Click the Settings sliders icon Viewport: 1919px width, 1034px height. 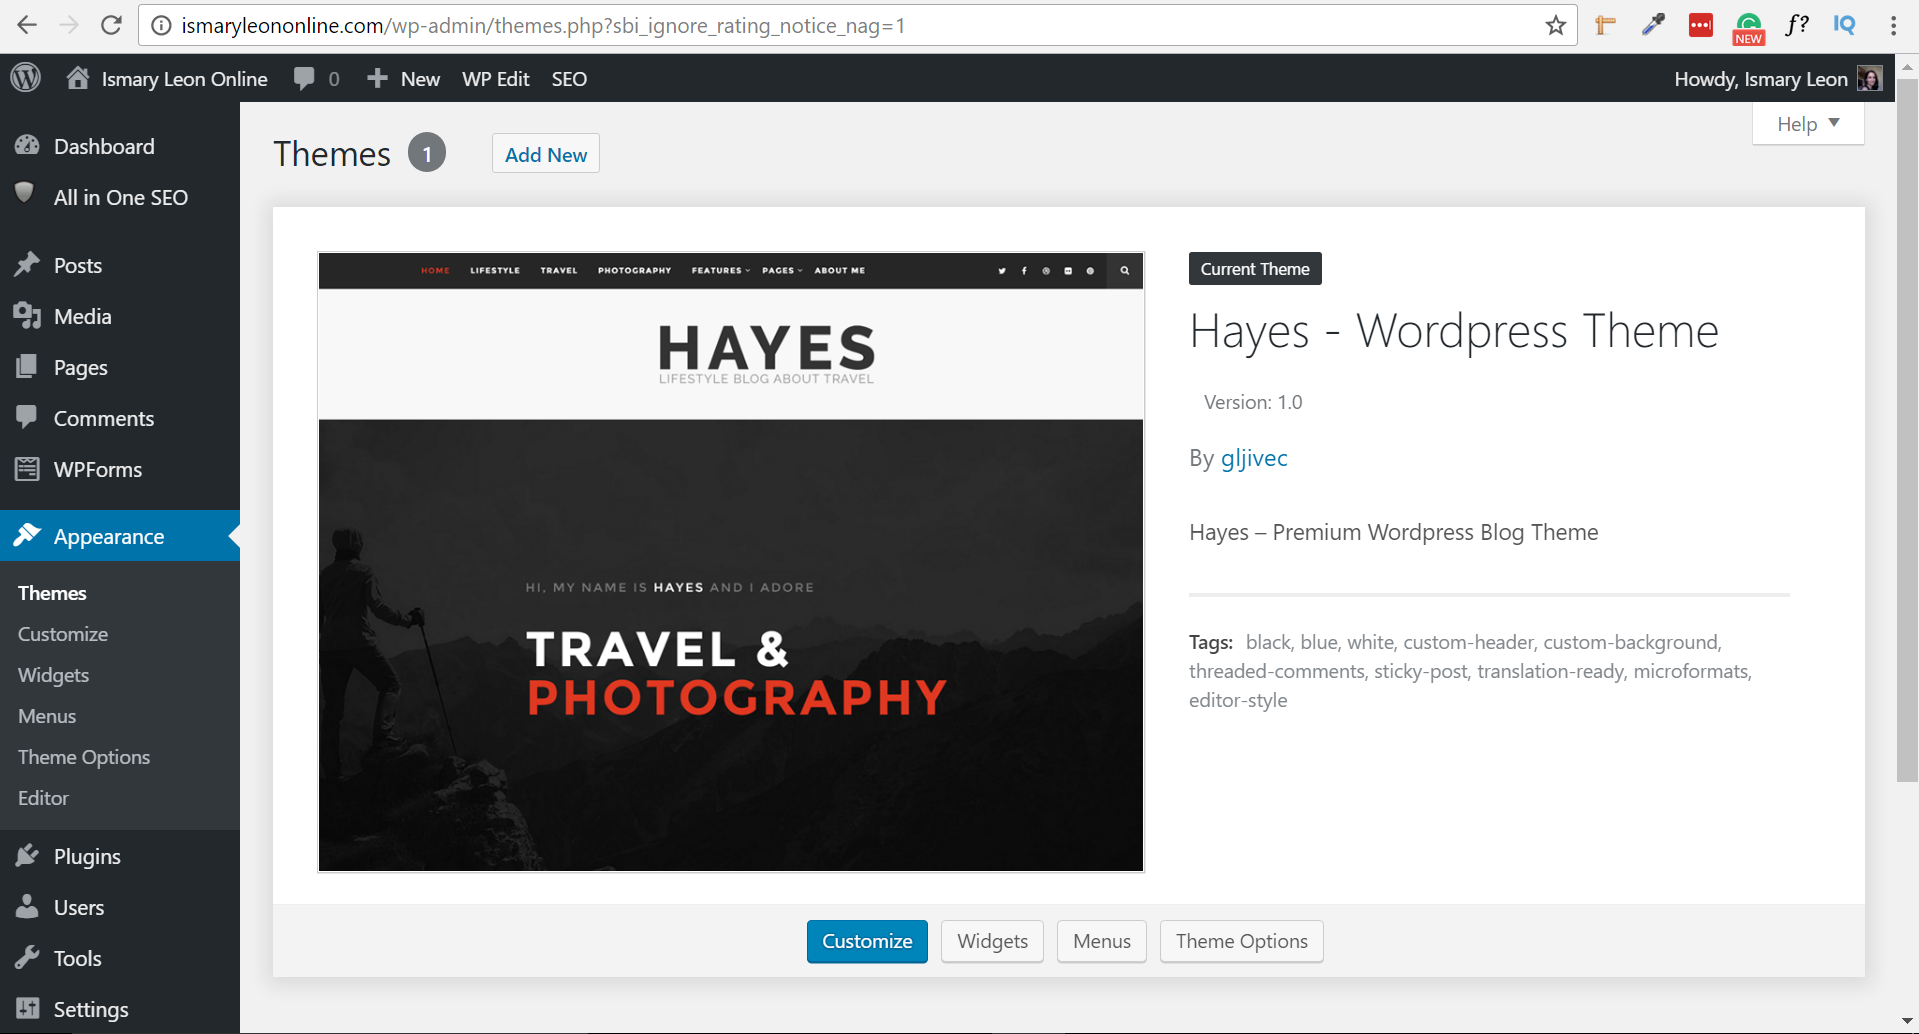click(x=27, y=1008)
